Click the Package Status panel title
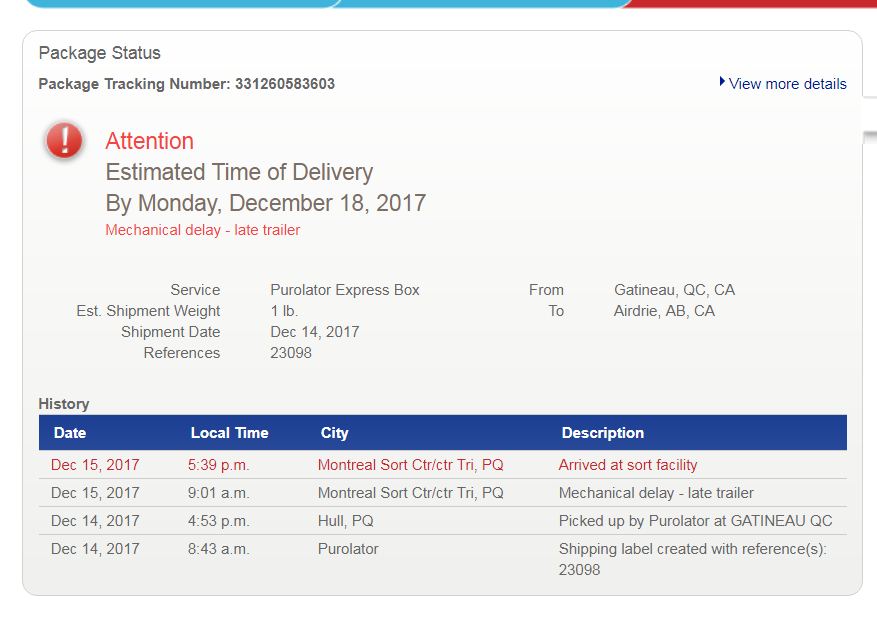 point(100,53)
